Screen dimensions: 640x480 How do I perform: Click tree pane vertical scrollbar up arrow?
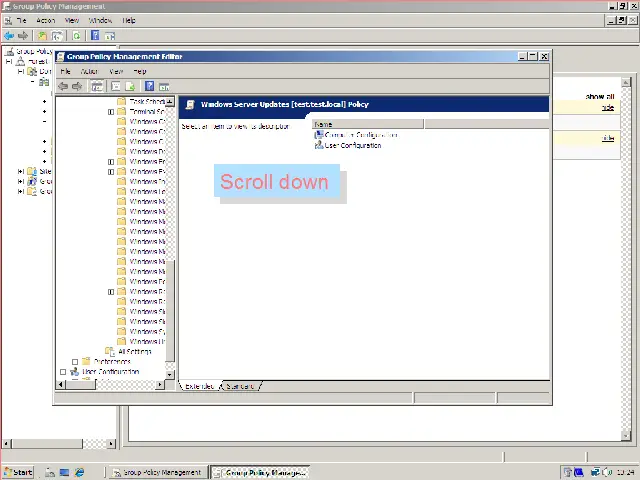pyautogui.click(x=170, y=101)
